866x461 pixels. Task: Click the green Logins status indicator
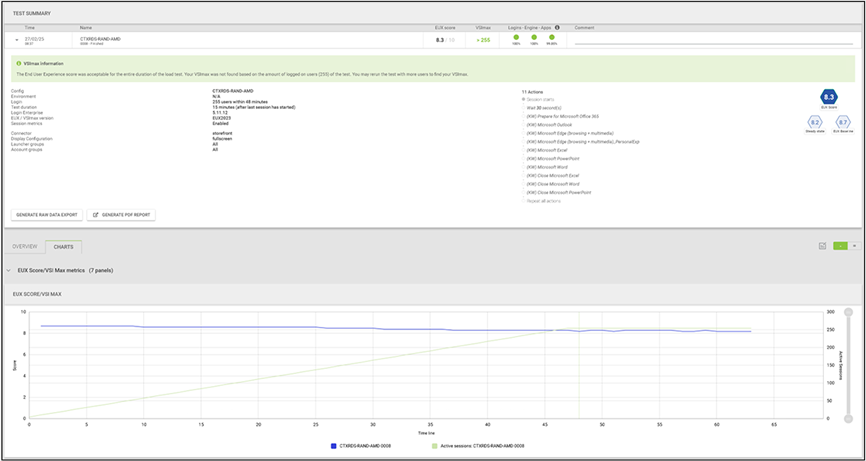pyautogui.click(x=516, y=37)
